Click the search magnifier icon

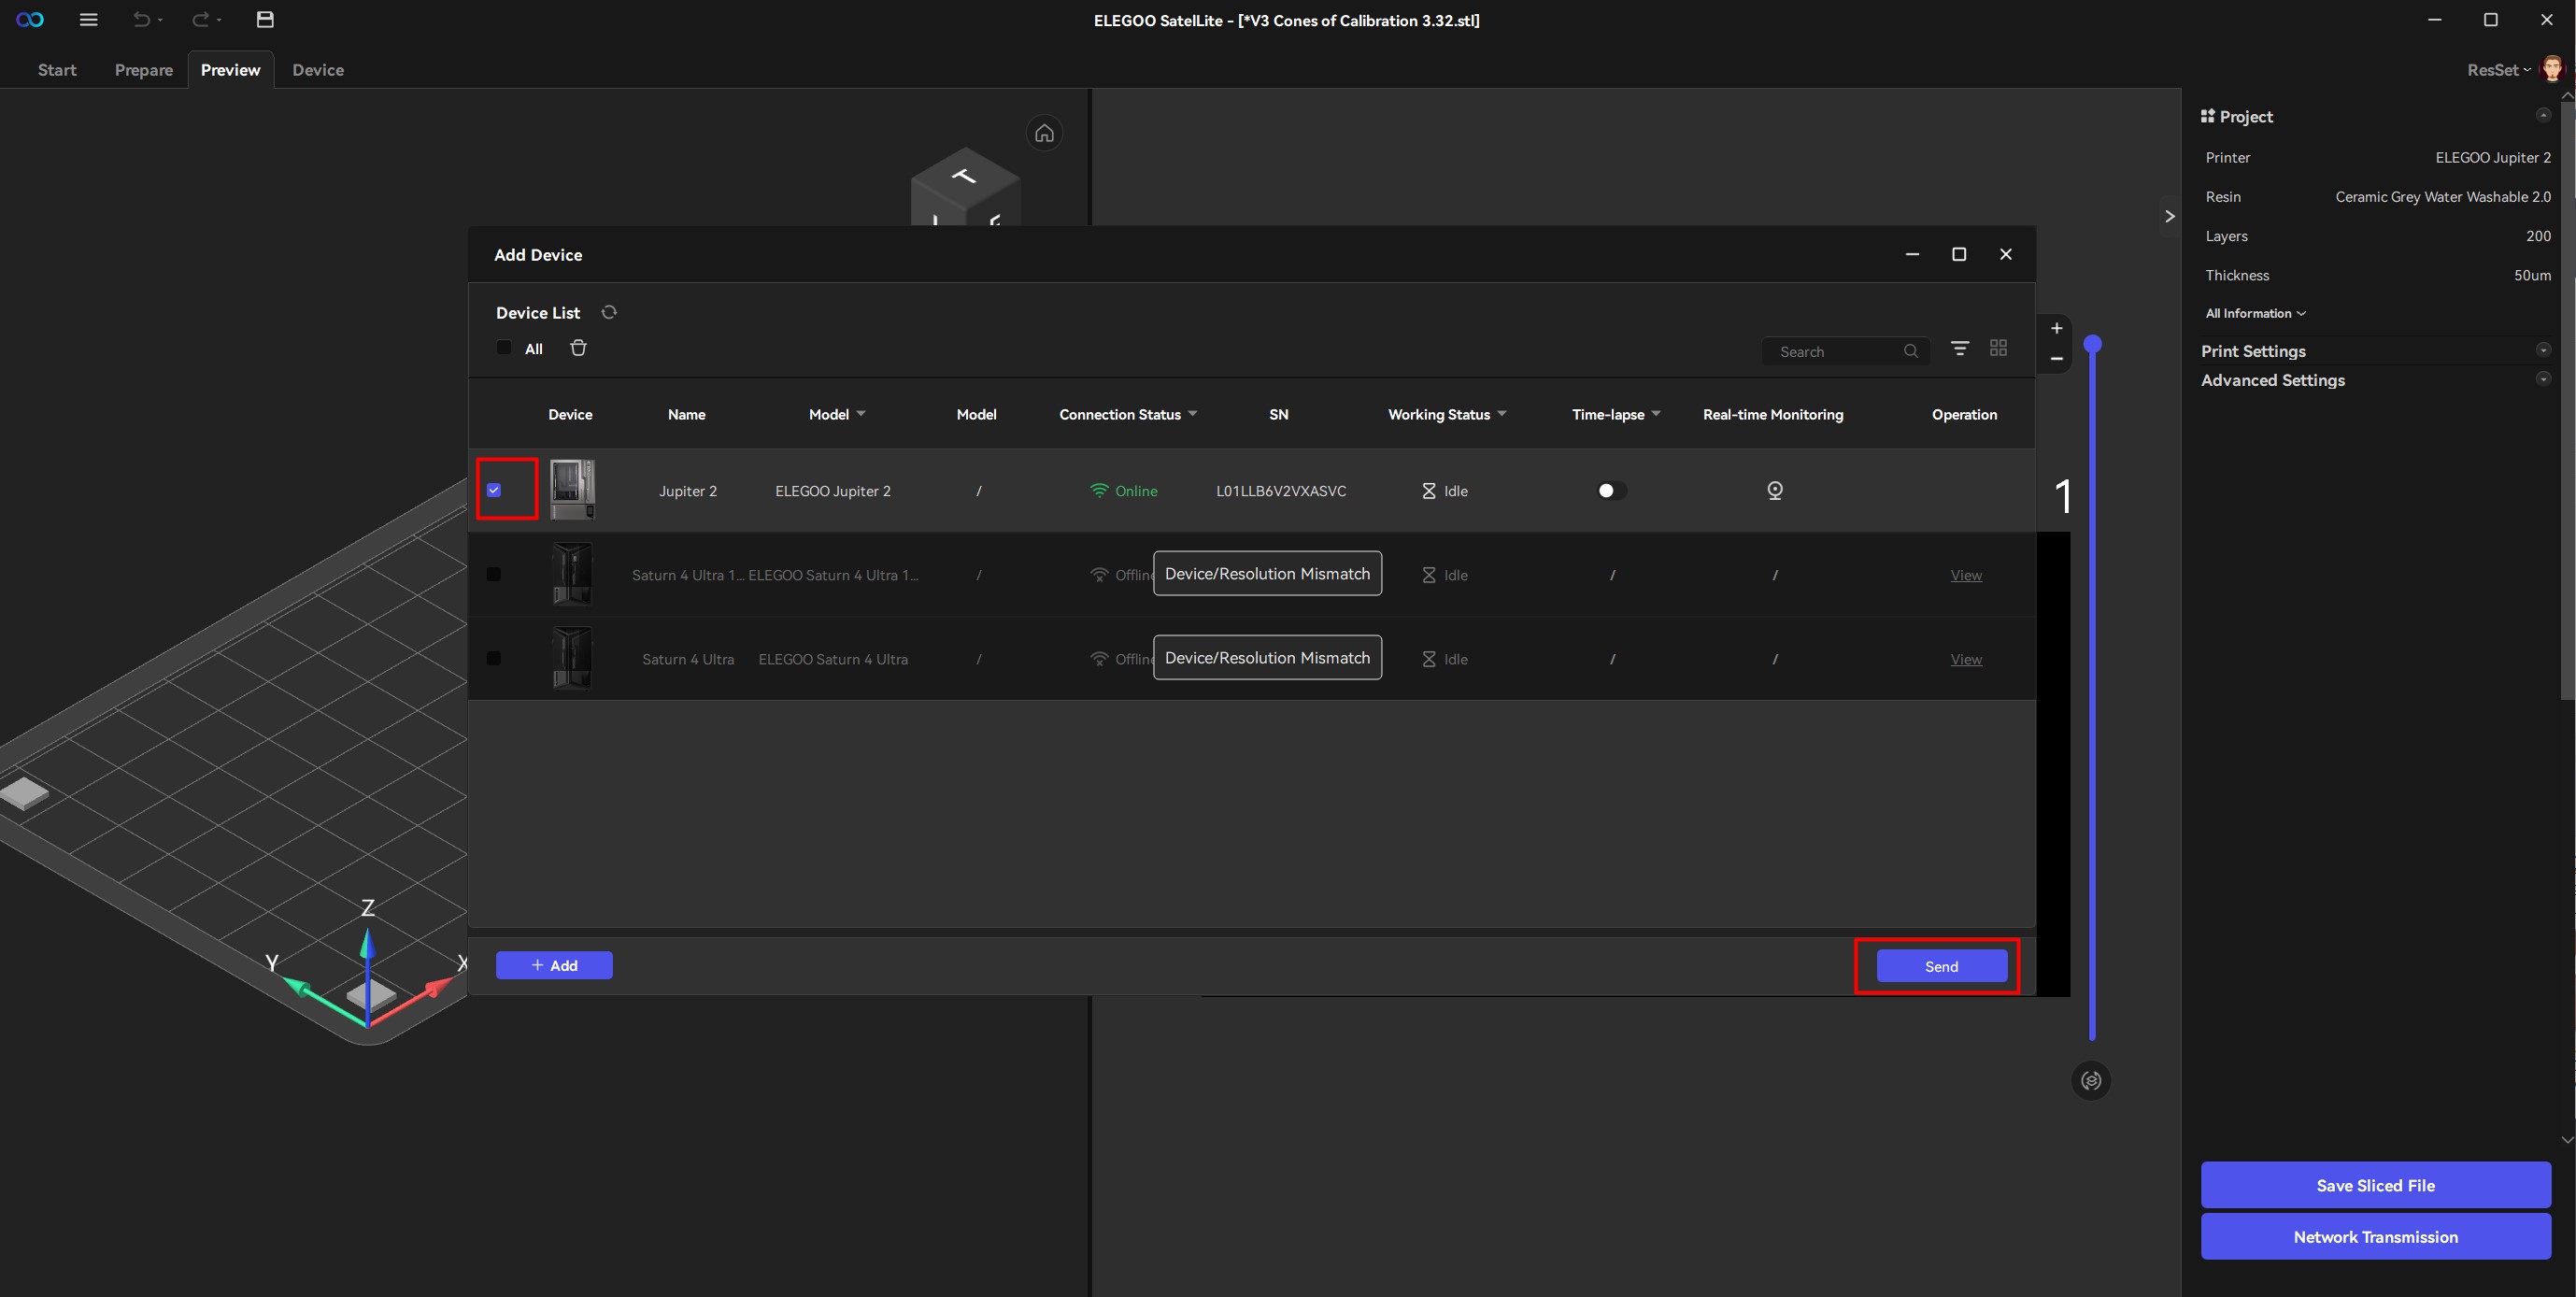pos(1911,351)
